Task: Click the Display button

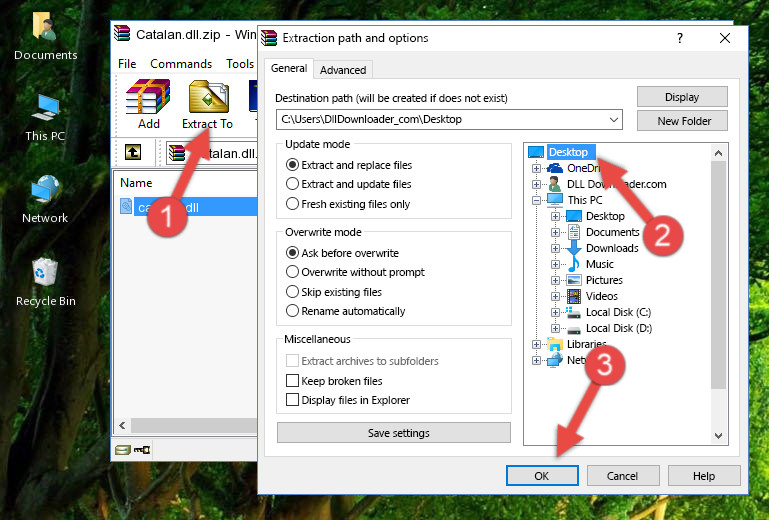Action: pyautogui.click(x=682, y=97)
